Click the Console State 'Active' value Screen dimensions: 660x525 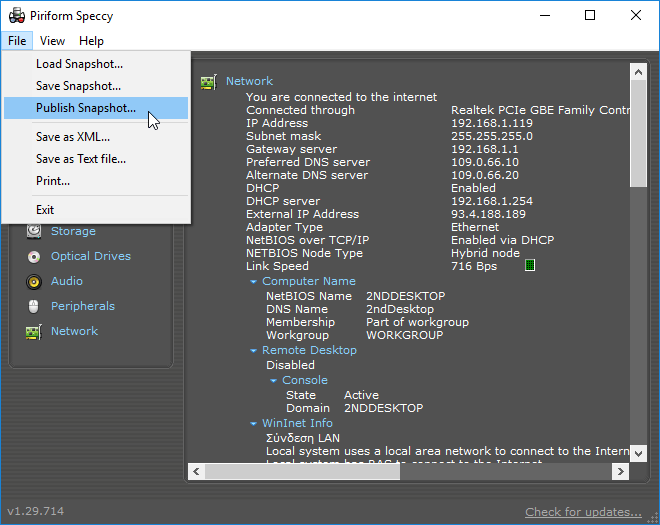(361, 395)
